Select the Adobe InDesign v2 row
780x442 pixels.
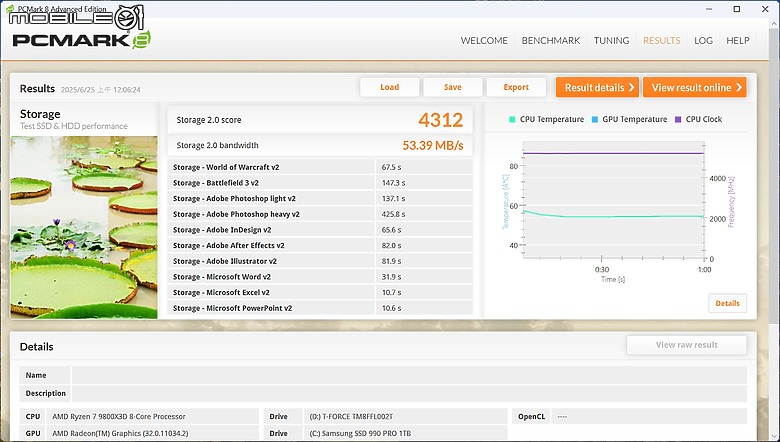tap(320, 230)
